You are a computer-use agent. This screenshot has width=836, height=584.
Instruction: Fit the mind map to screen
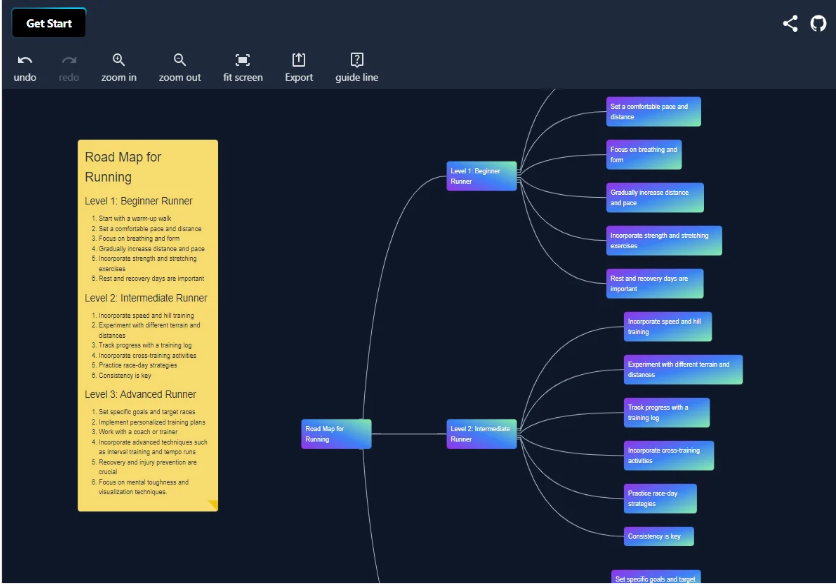point(243,68)
